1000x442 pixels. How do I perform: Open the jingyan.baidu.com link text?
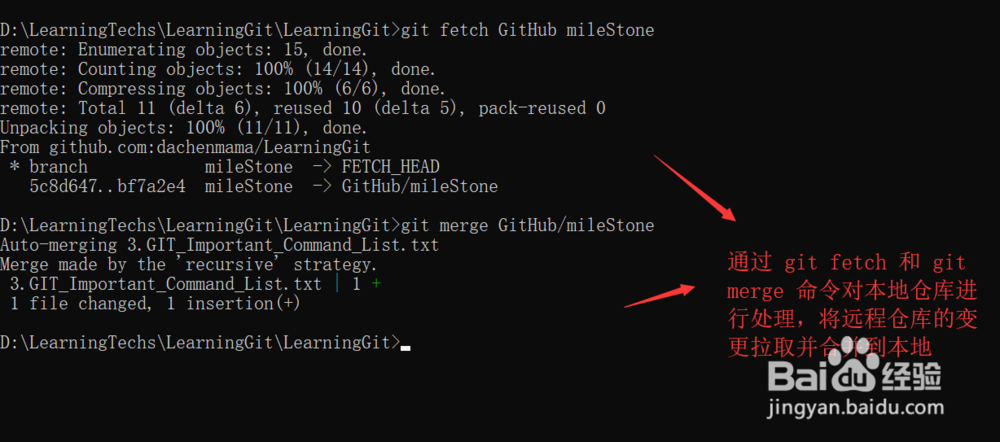pyautogui.click(x=856, y=407)
